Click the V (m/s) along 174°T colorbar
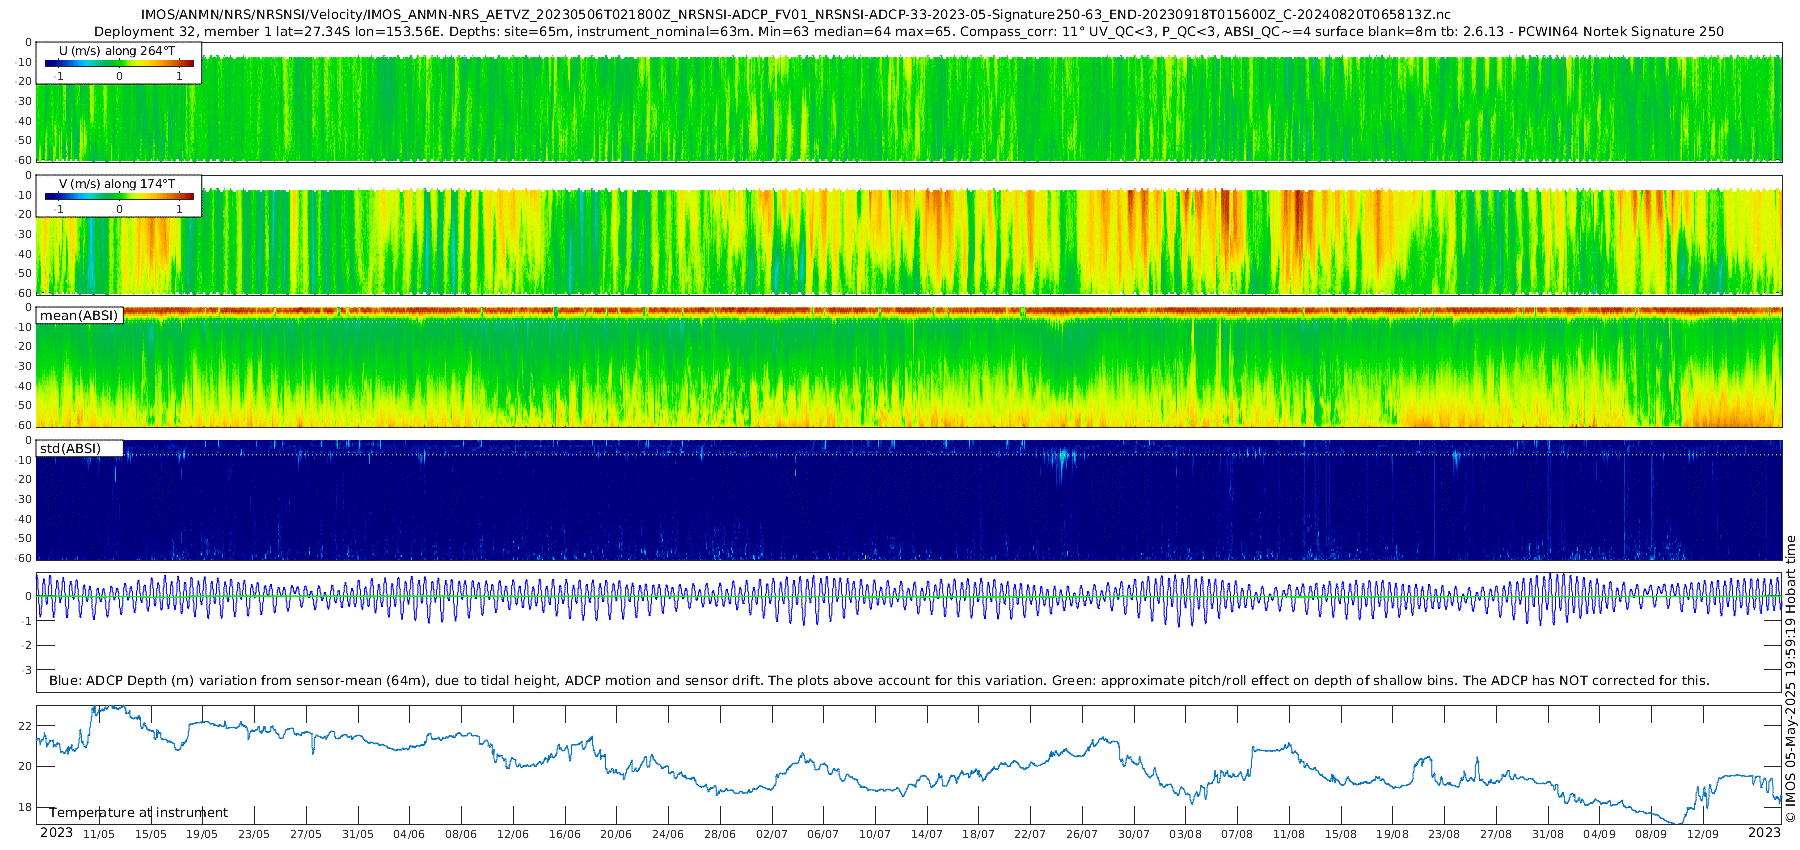Screen dimensions: 1800x850 point(119,196)
